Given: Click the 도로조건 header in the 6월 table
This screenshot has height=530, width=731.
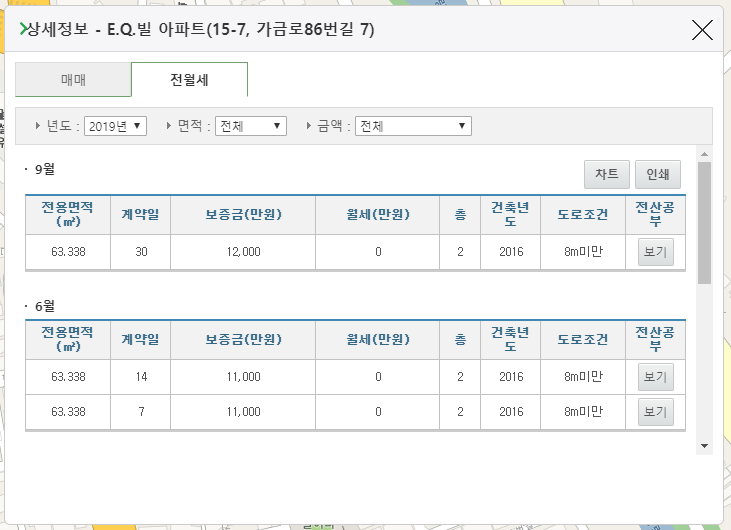Looking at the screenshot, I should coord(583,339).
